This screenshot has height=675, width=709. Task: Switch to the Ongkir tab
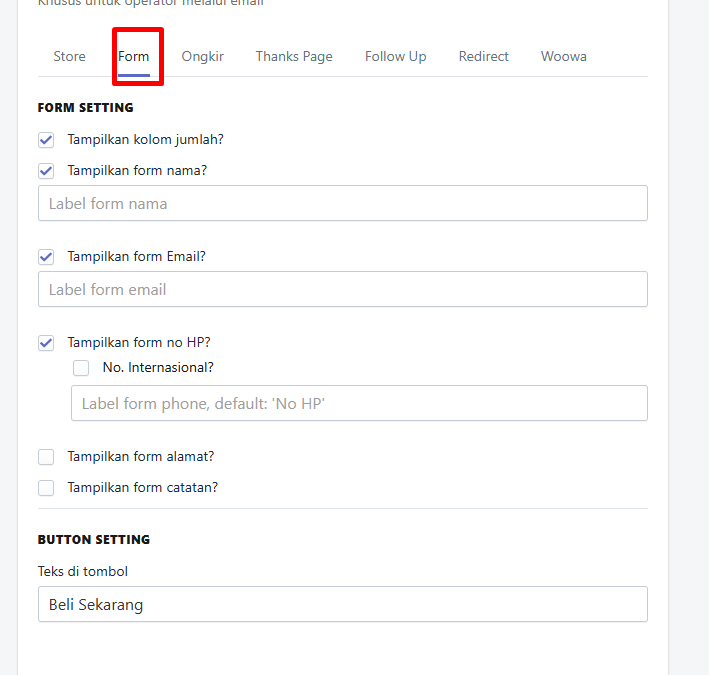coord(203,57)
